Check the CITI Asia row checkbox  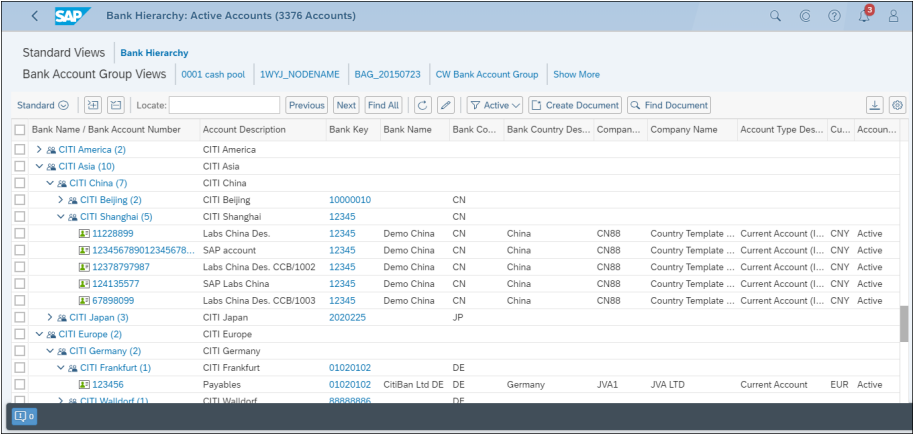point(20,166)
